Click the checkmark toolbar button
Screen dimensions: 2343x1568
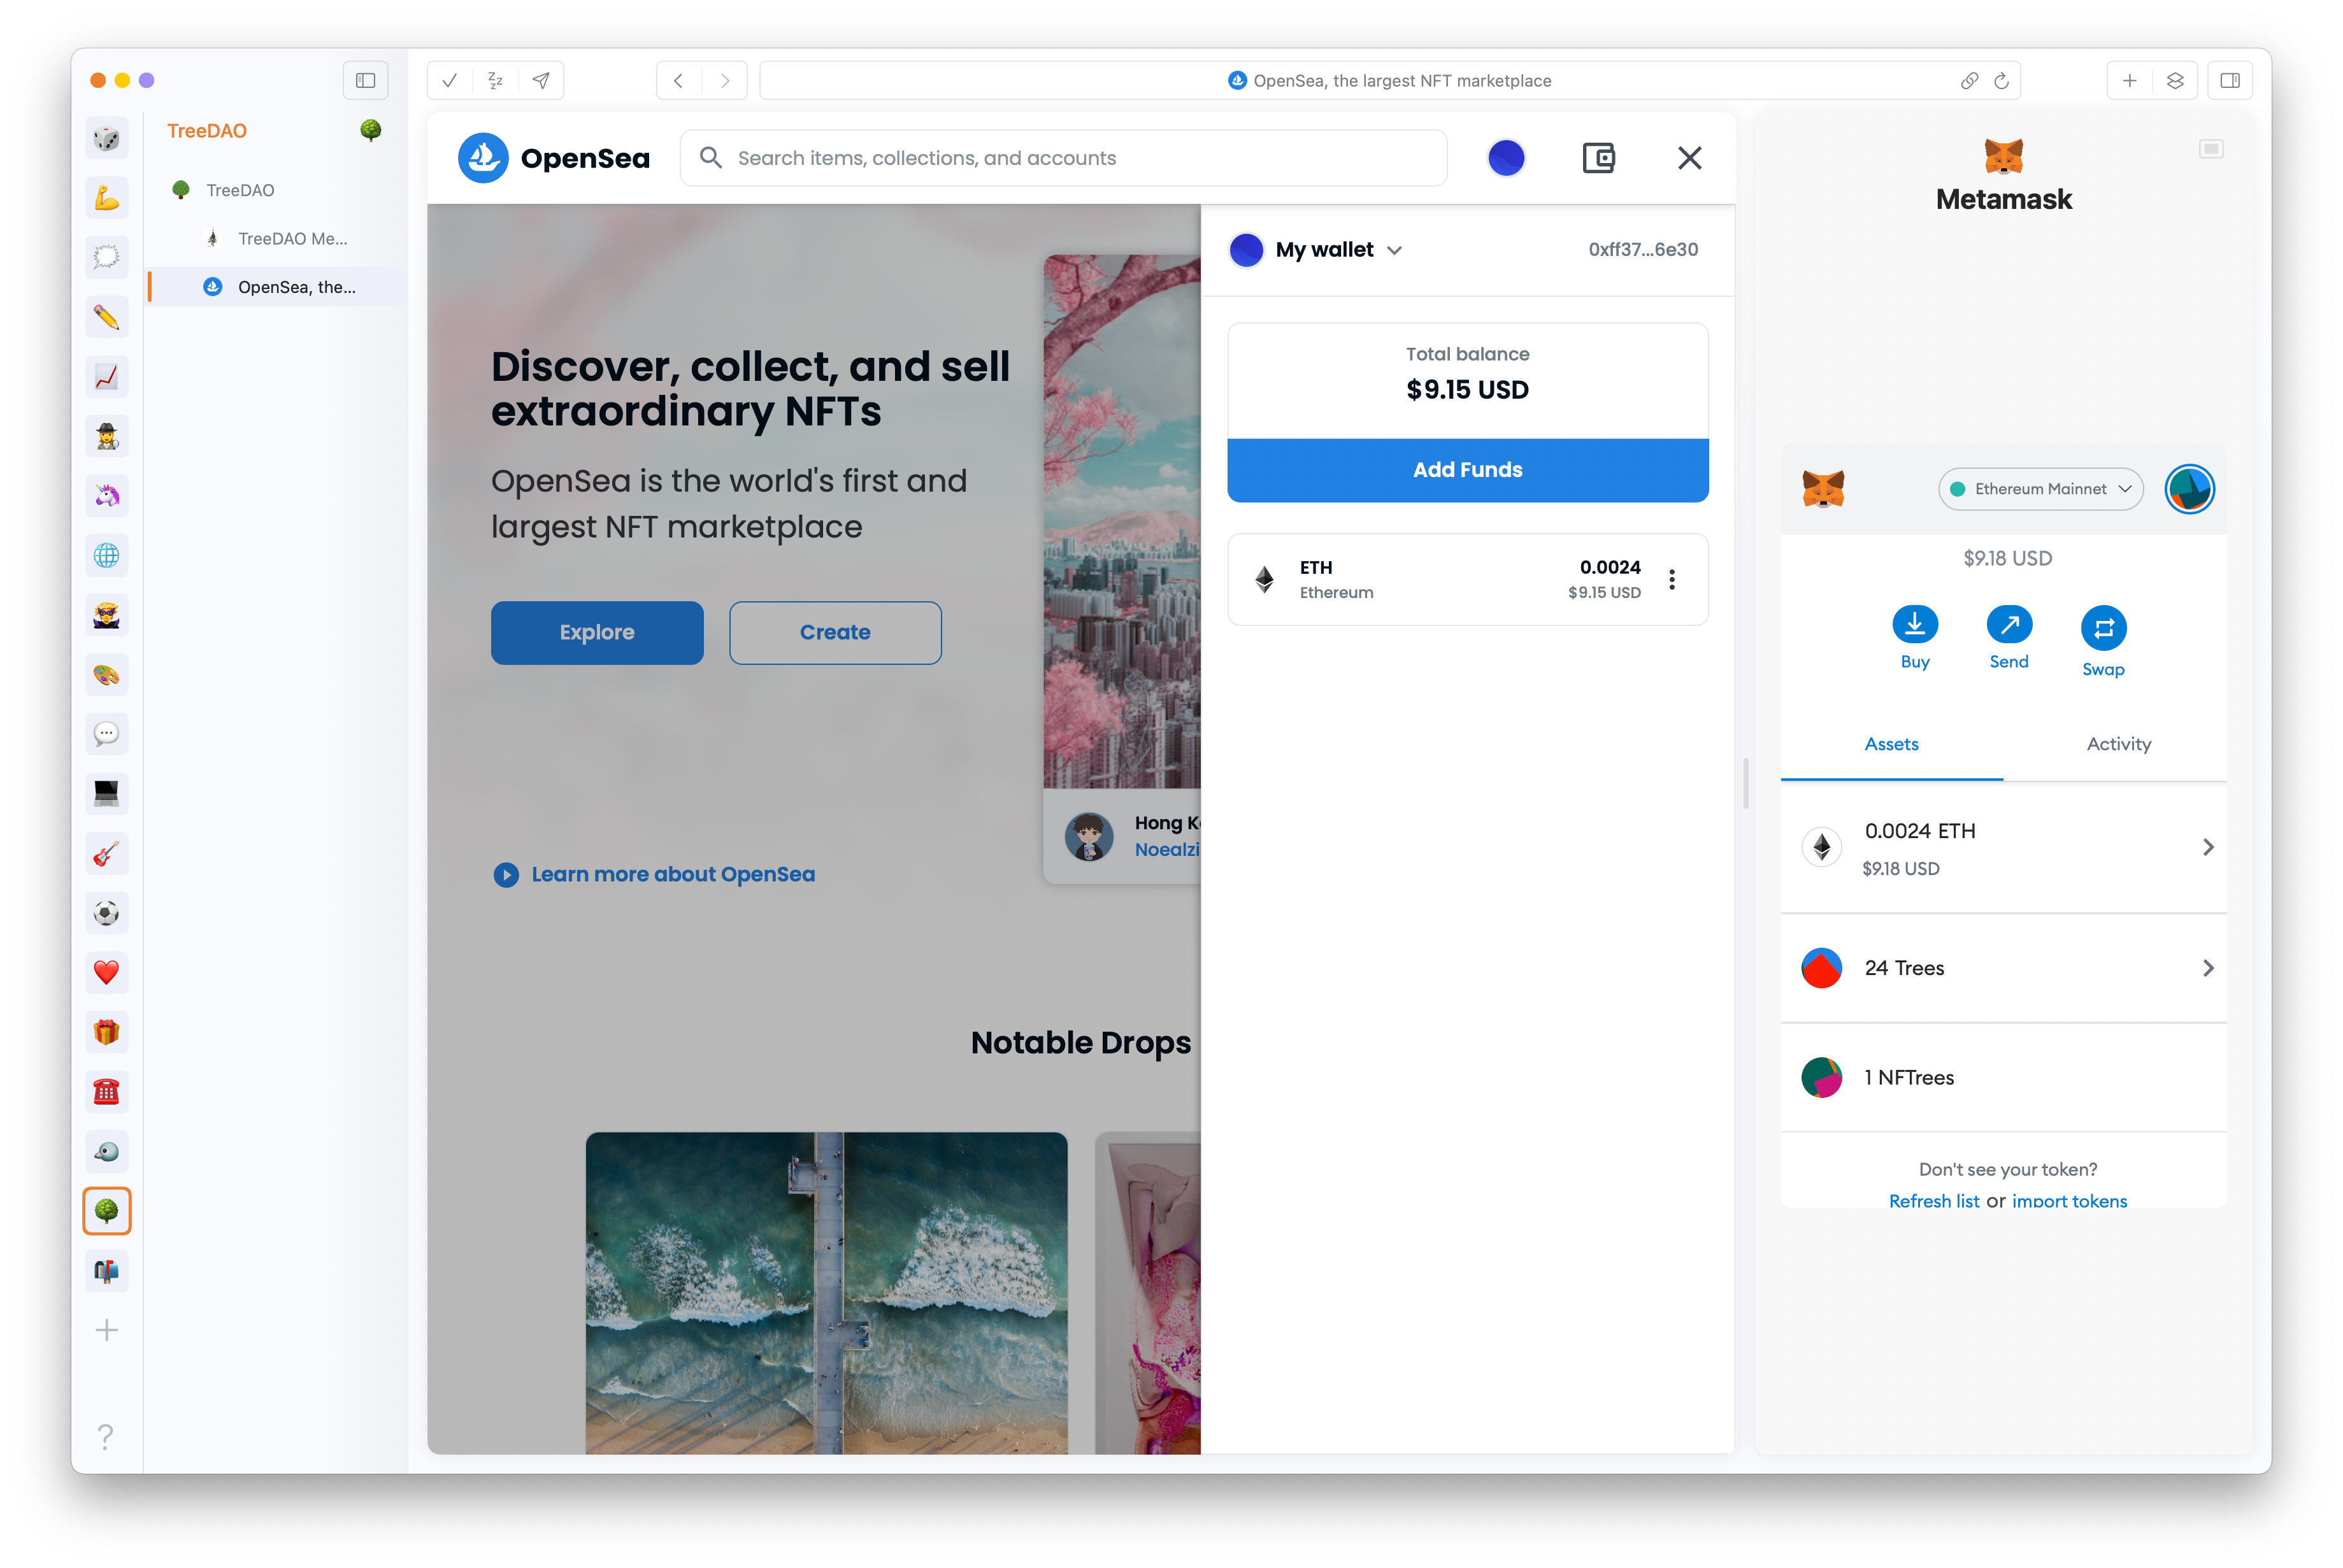[450, 81]
